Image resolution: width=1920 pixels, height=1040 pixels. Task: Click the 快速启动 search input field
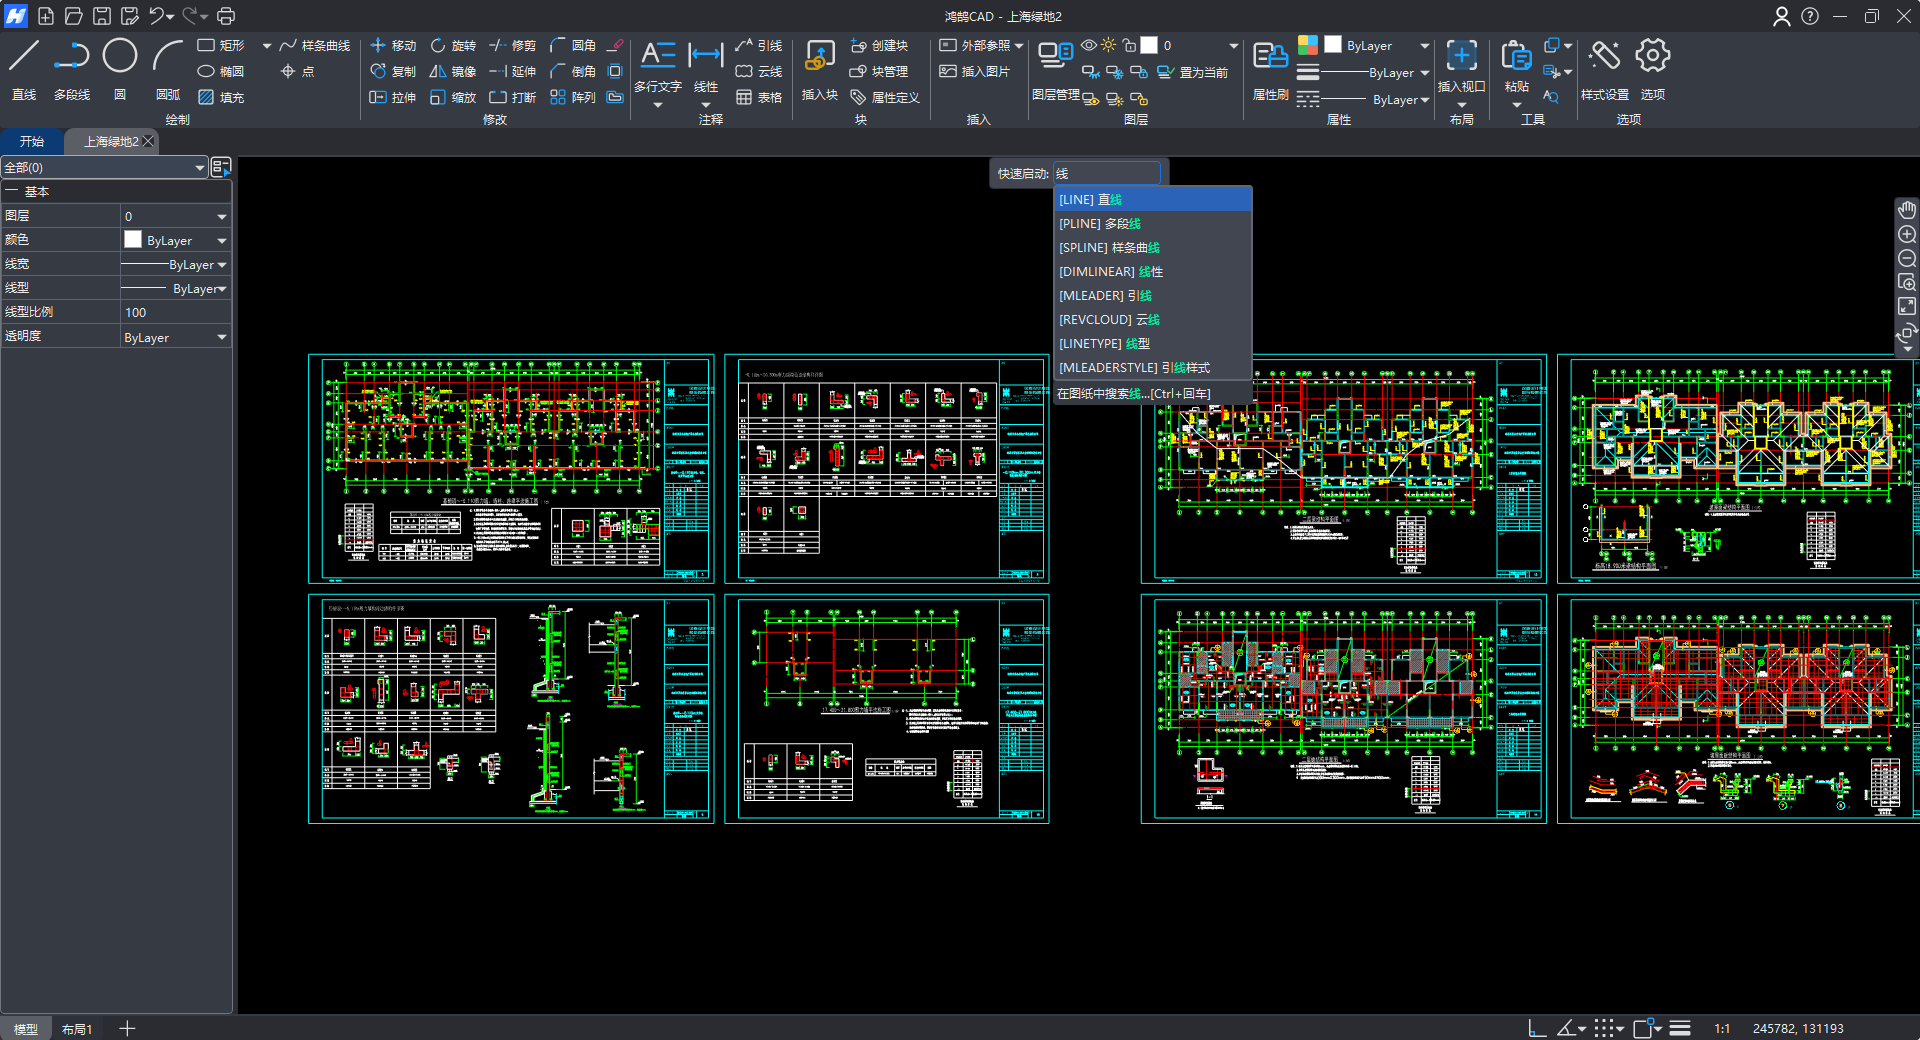coord(1106,174)
